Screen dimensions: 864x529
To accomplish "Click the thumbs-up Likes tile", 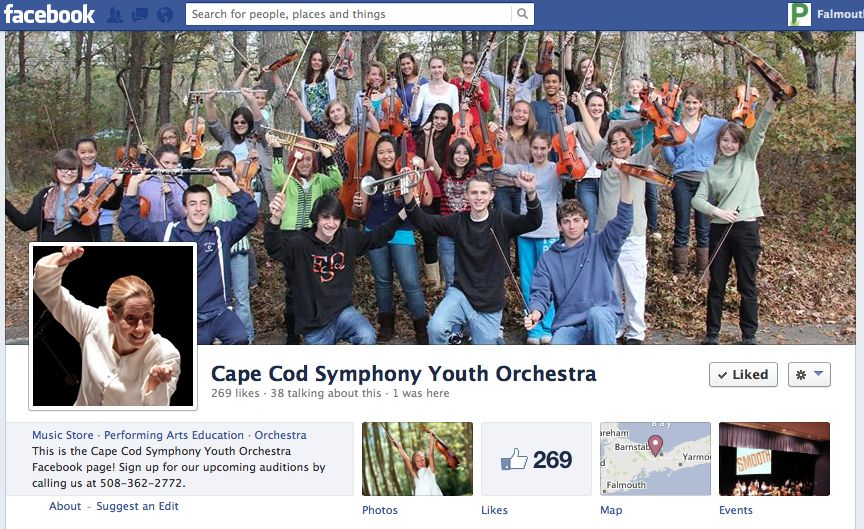I will click(x=536, y=459).
